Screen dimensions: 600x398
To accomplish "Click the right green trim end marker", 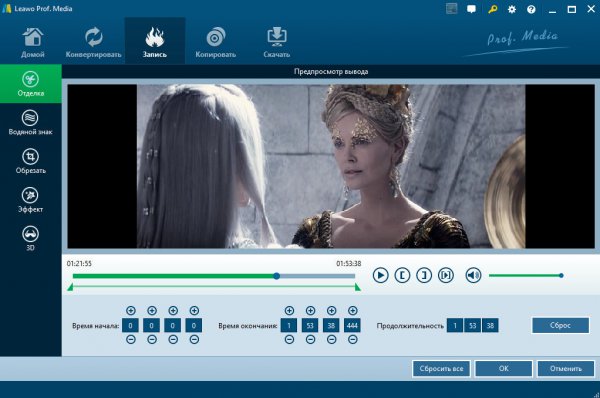I will [x=357, y=287].
